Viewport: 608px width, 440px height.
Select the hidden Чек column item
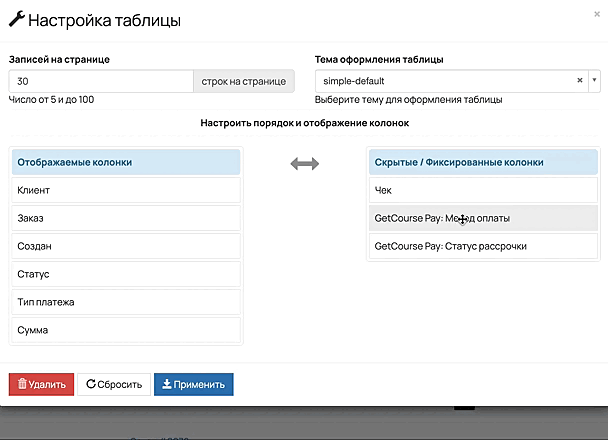tap(482, 190)
